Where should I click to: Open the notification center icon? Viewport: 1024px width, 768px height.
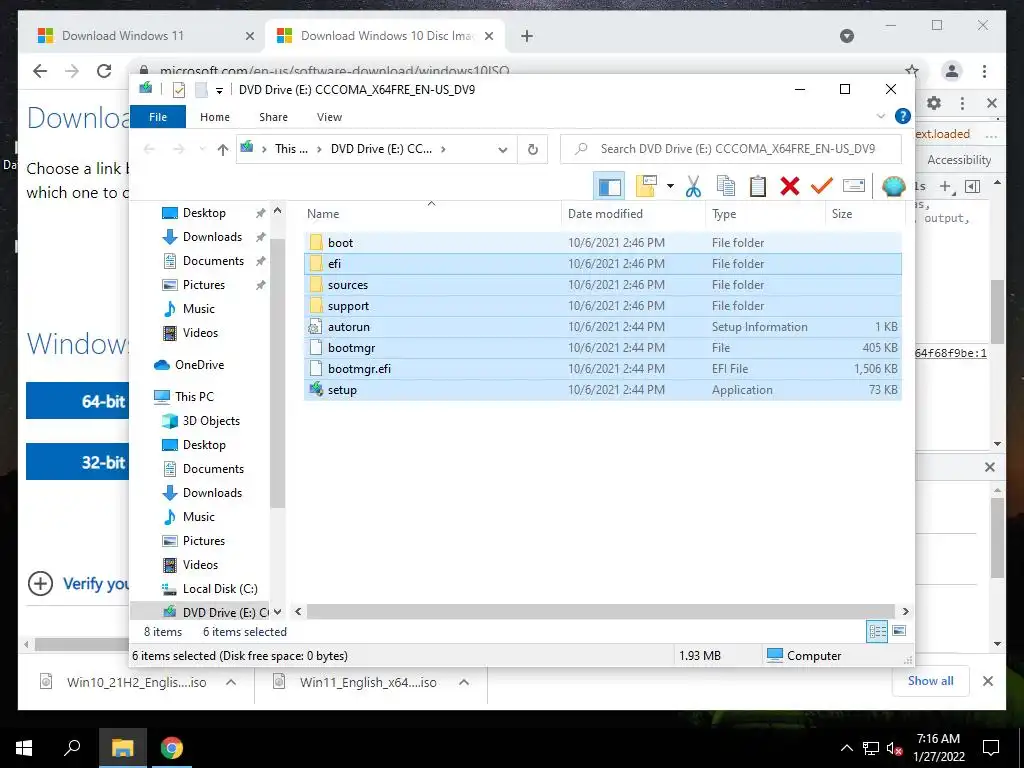point(991,748)
